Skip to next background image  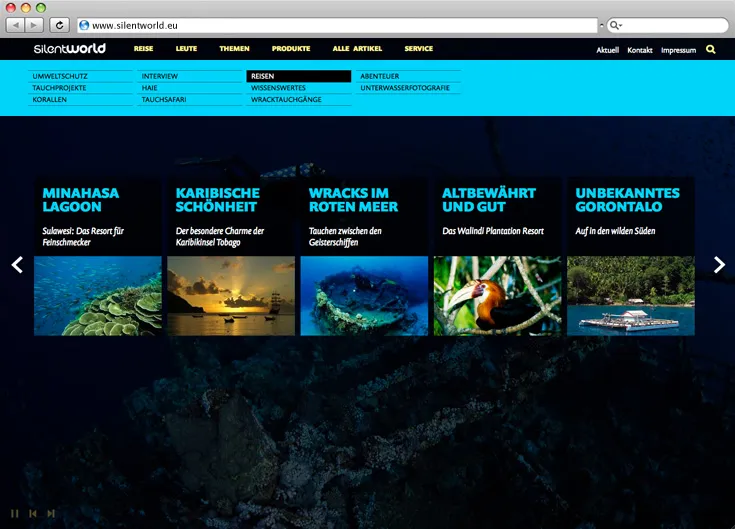click(x=51, y=514)
